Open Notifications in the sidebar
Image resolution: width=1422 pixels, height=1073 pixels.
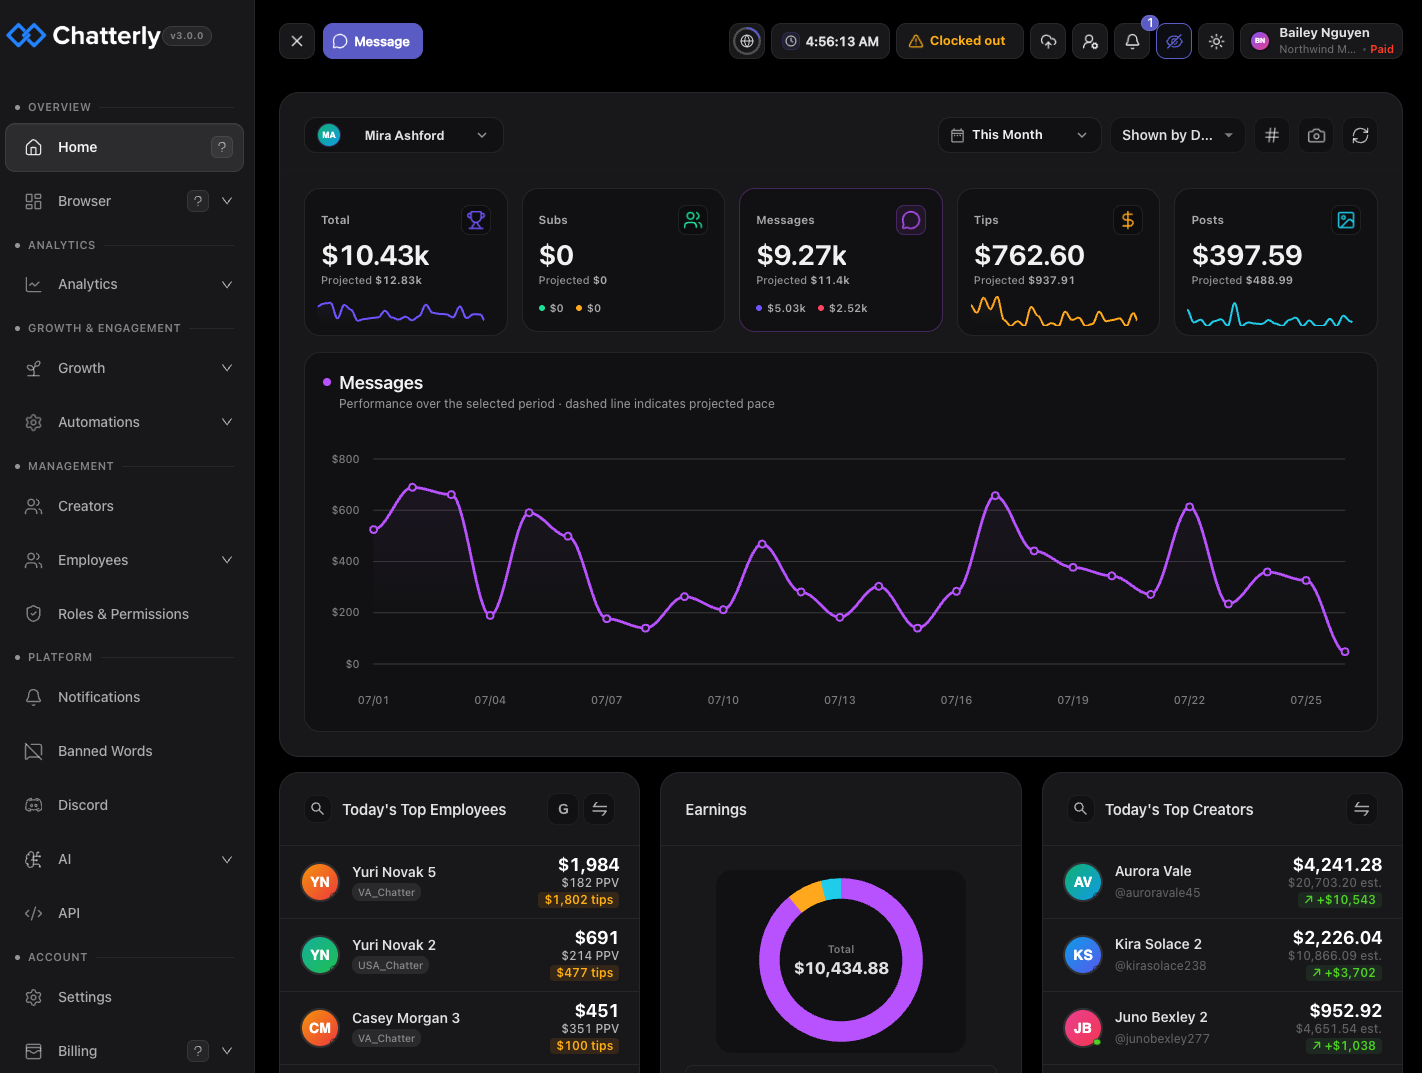(x=125, y=697)
